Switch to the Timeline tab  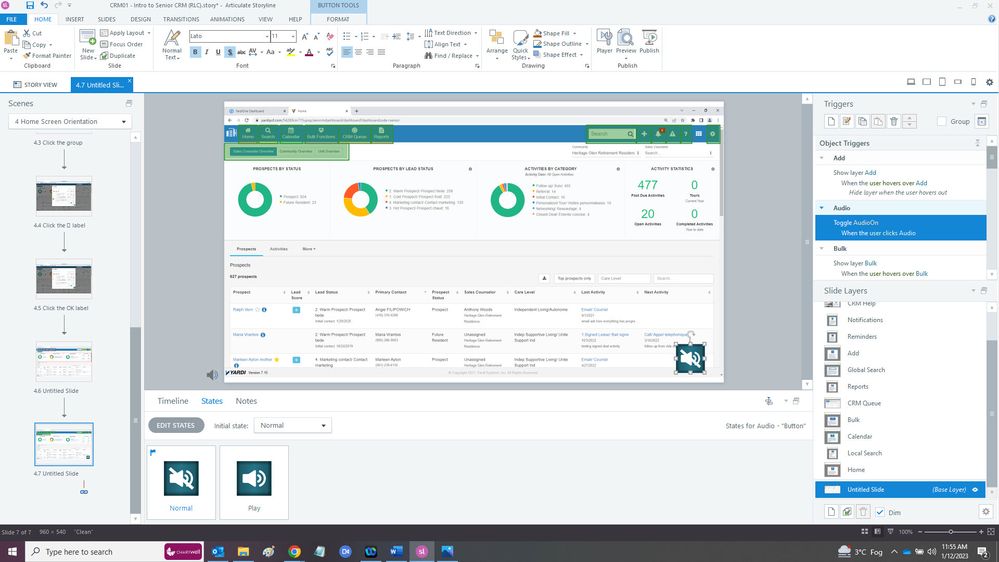click(172, 401)
